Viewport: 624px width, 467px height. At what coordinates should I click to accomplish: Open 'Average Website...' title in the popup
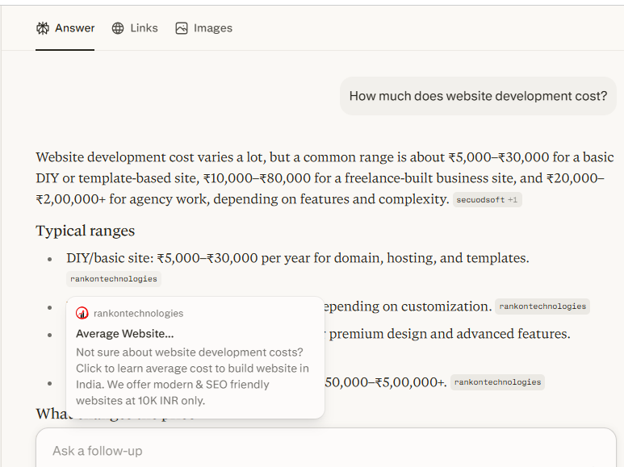(125, 334)
